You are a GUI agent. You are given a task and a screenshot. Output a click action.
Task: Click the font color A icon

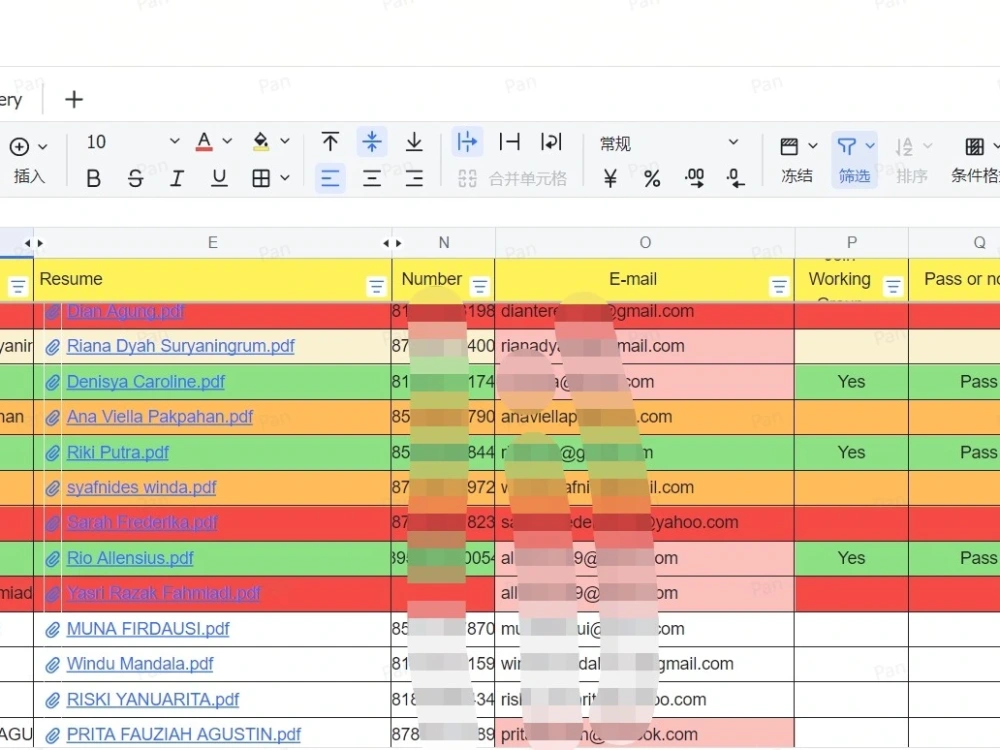(x=204, y=142)
